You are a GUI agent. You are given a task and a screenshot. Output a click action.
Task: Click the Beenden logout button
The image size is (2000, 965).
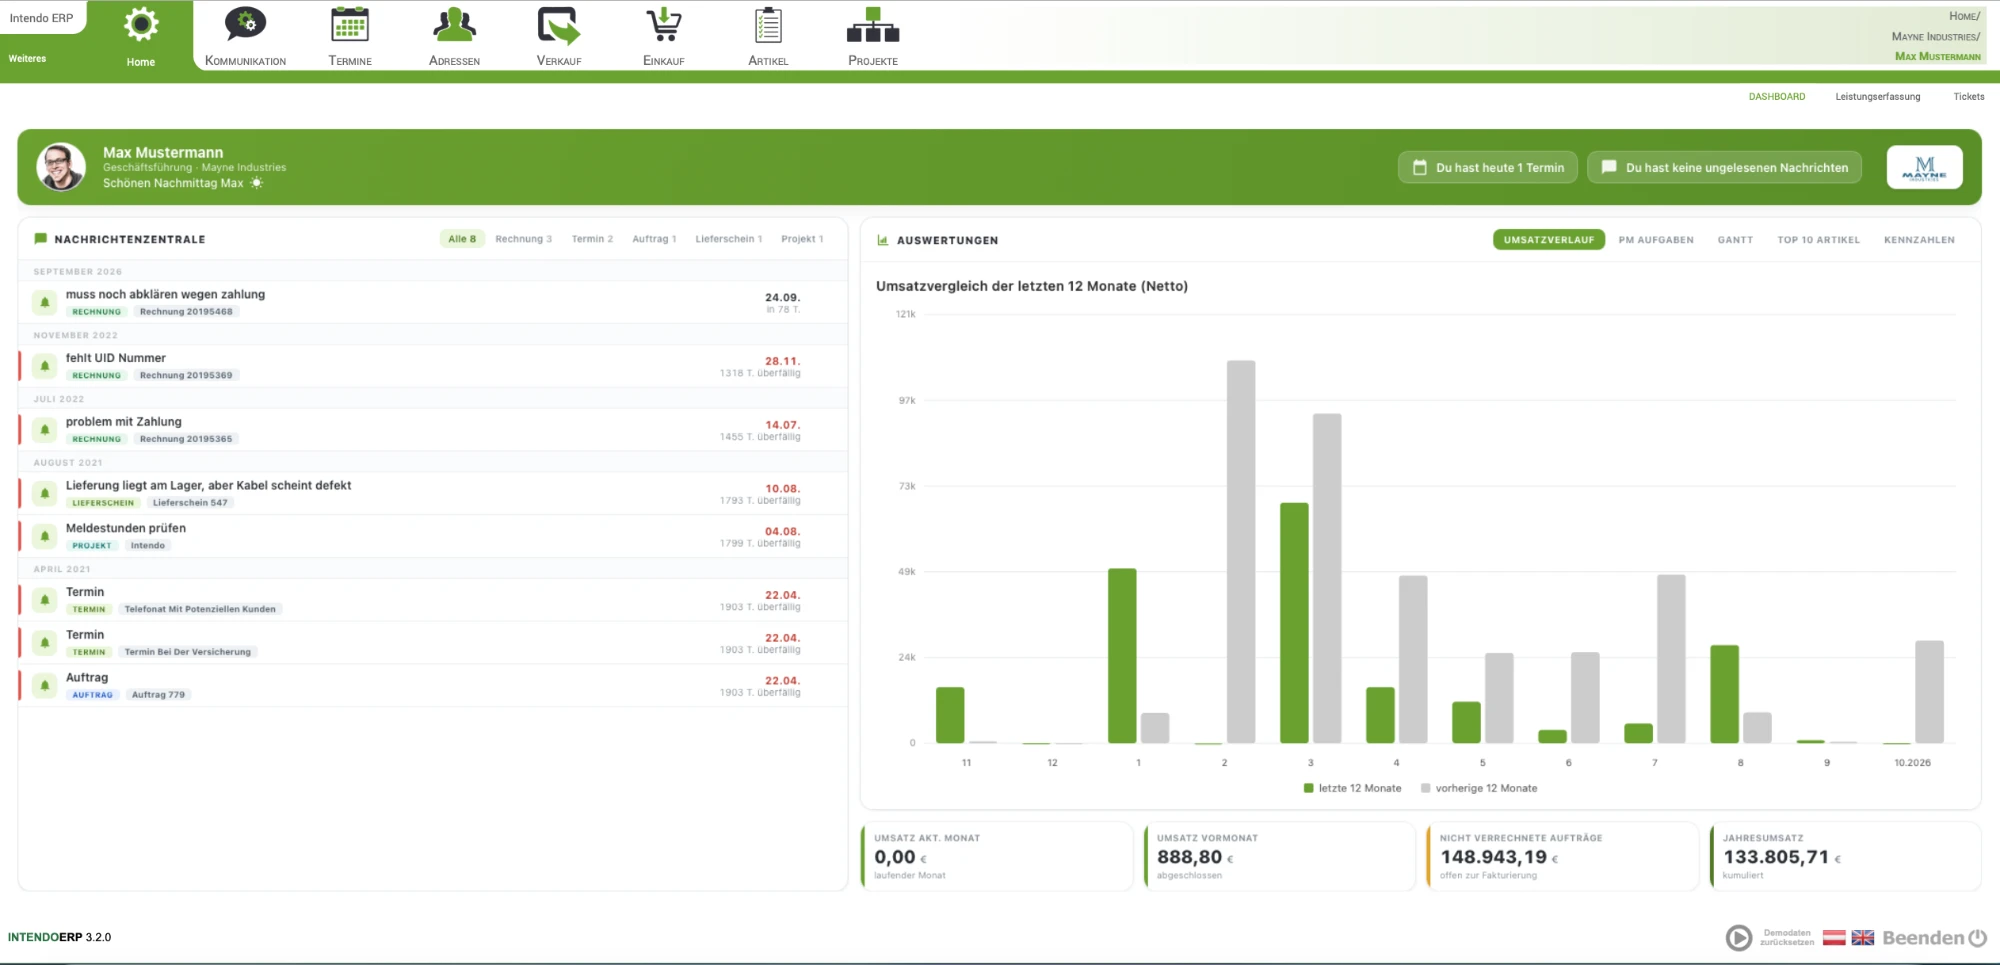click(x=1934, y=938)
